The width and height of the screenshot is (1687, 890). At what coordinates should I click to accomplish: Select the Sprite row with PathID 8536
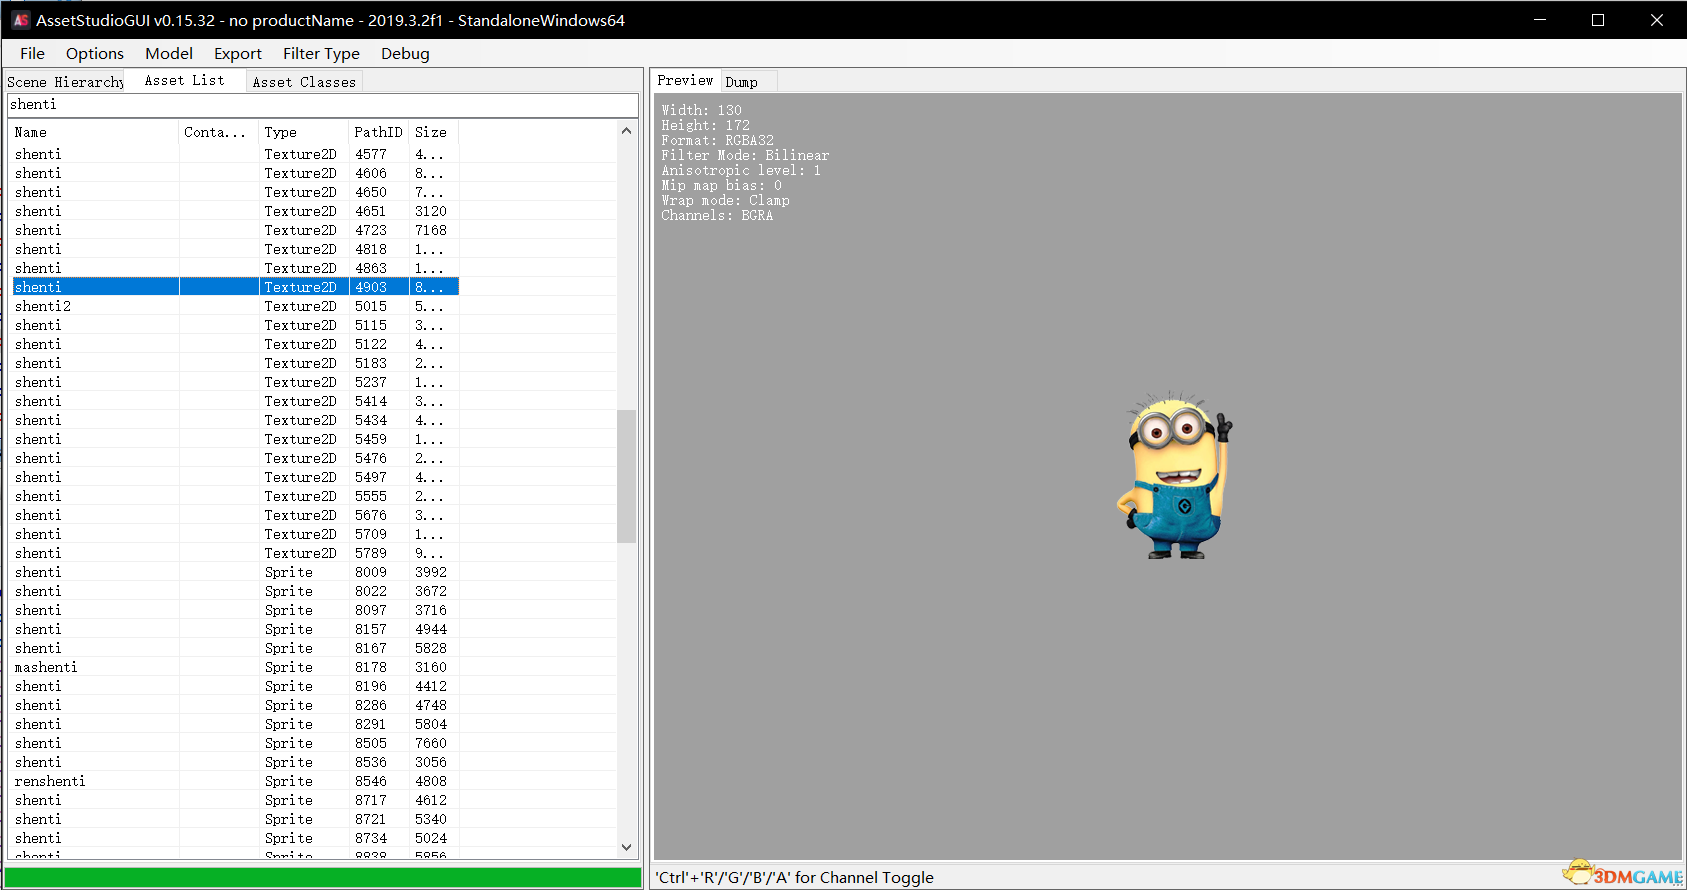[x=235, y=762]
